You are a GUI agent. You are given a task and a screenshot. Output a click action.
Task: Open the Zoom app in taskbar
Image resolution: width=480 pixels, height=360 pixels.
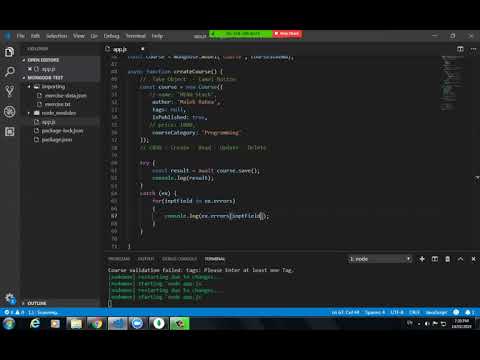(137, 323)
